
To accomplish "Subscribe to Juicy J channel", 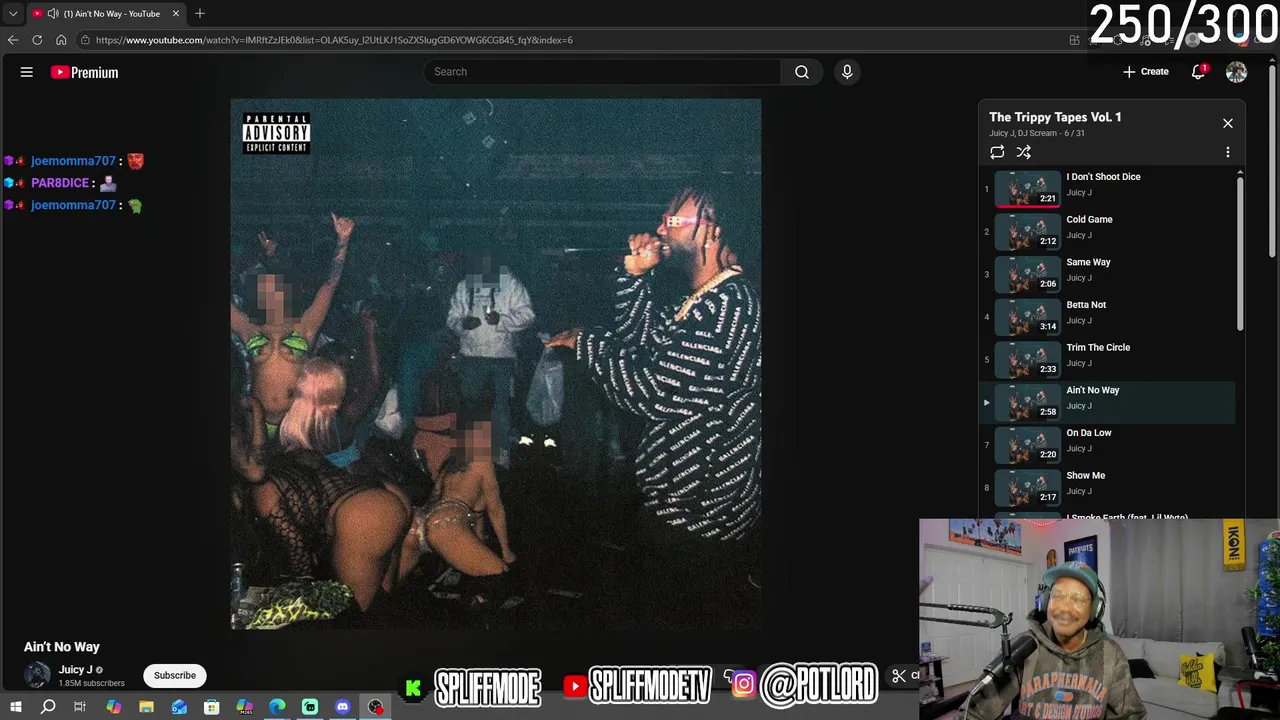I will [x=175, y=676].
